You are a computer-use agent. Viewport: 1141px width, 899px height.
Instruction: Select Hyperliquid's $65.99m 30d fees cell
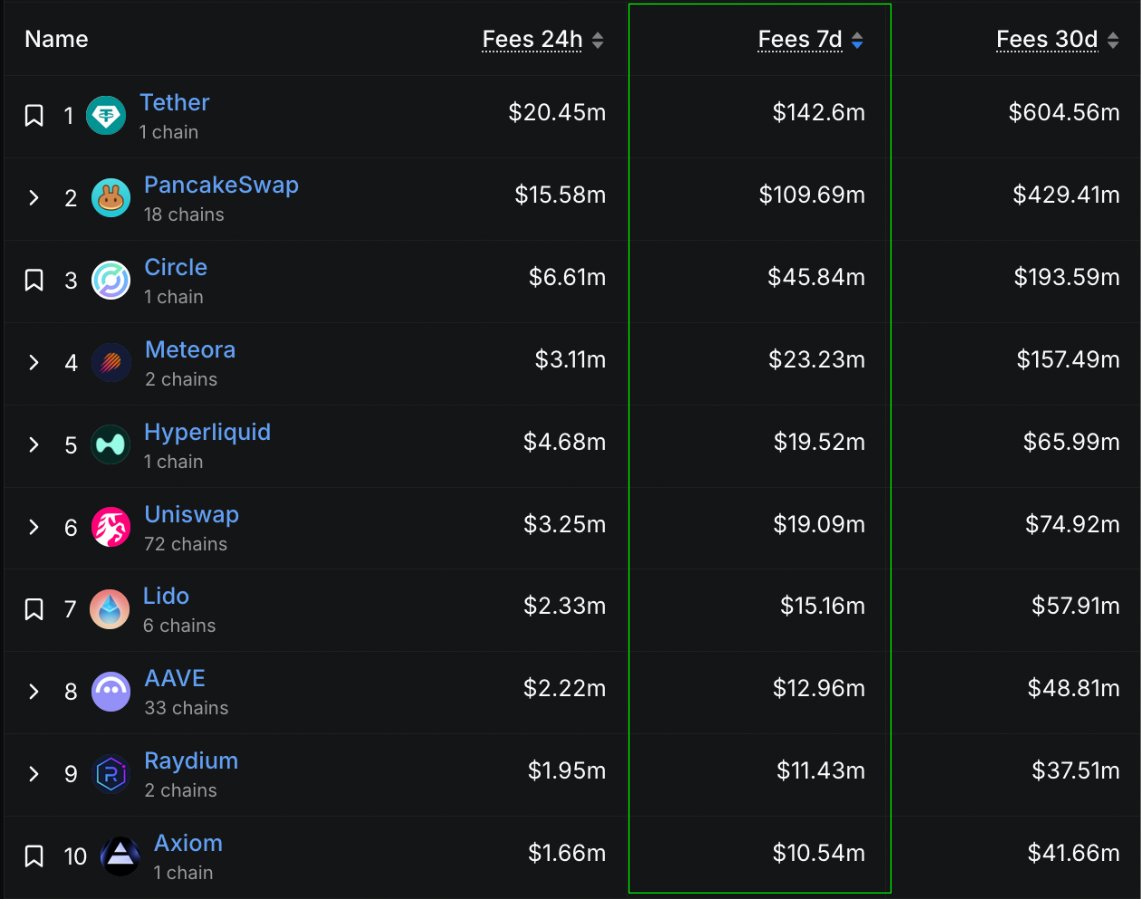point(1071,441)
